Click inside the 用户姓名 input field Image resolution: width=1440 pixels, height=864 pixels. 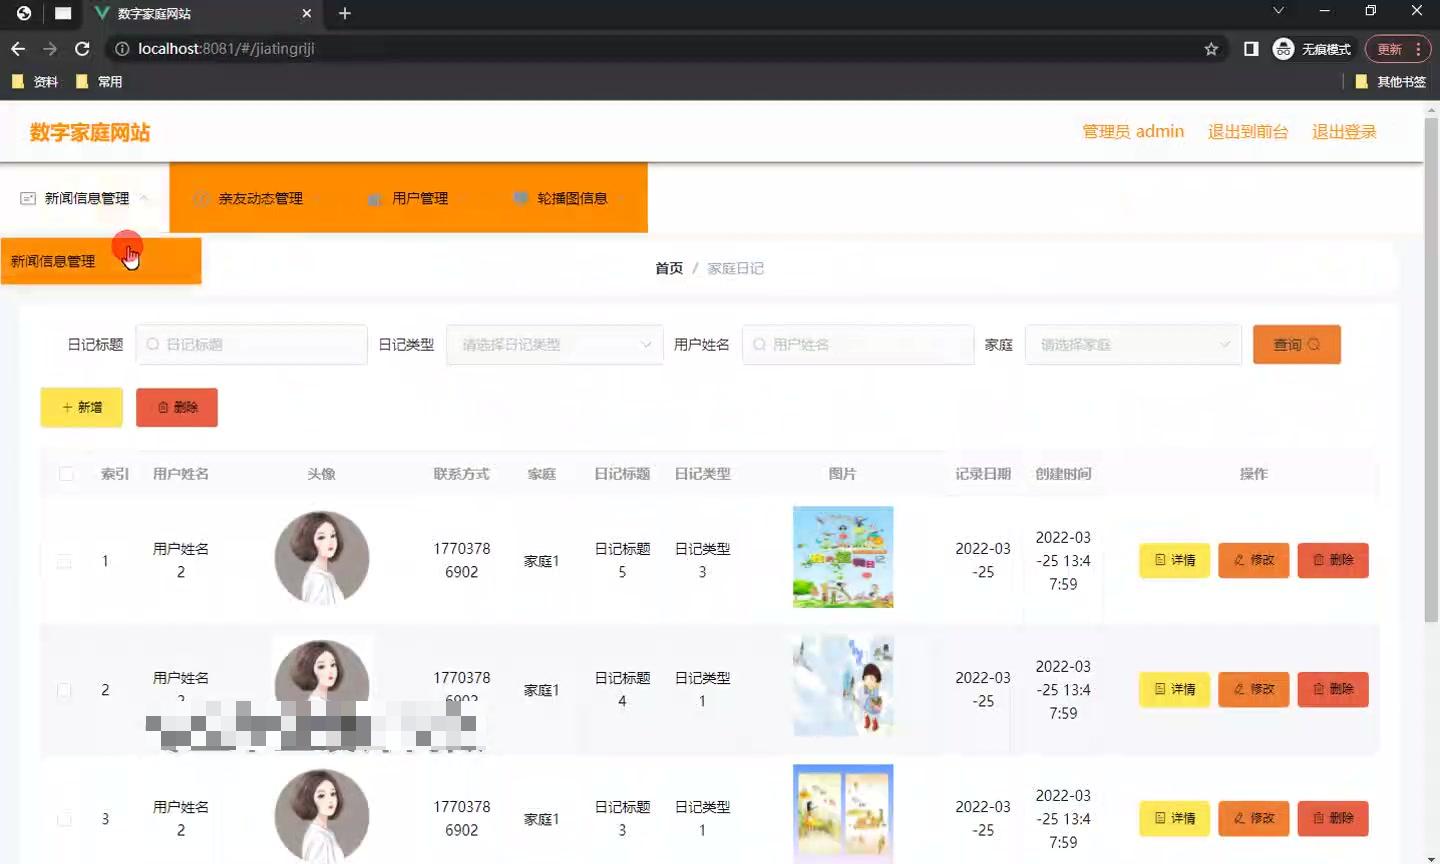[857, 344]
